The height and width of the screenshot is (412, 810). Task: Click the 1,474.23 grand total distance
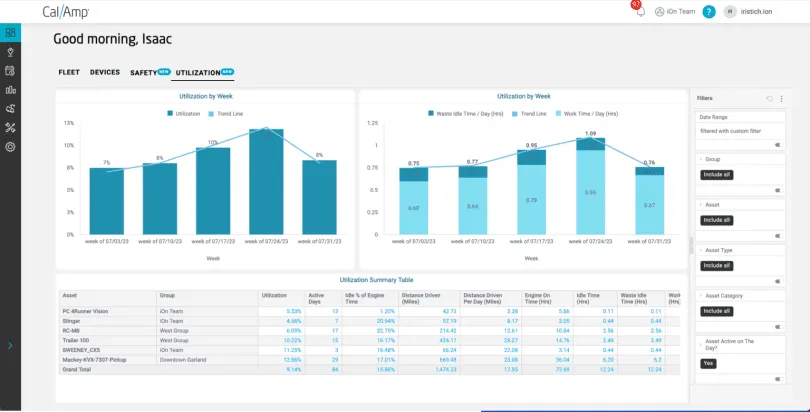(x=445, y=370)
